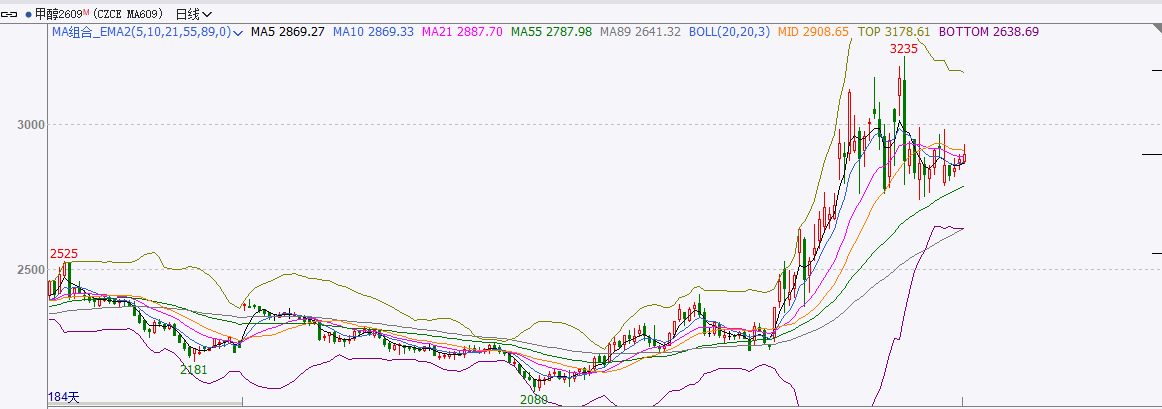Expand the MA组合_EMA2 indicator dropdown

pos(237,32)
